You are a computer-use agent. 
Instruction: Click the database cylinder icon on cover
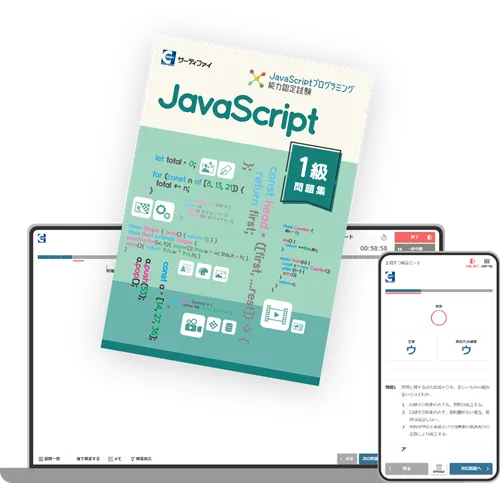tap(229, 327)
